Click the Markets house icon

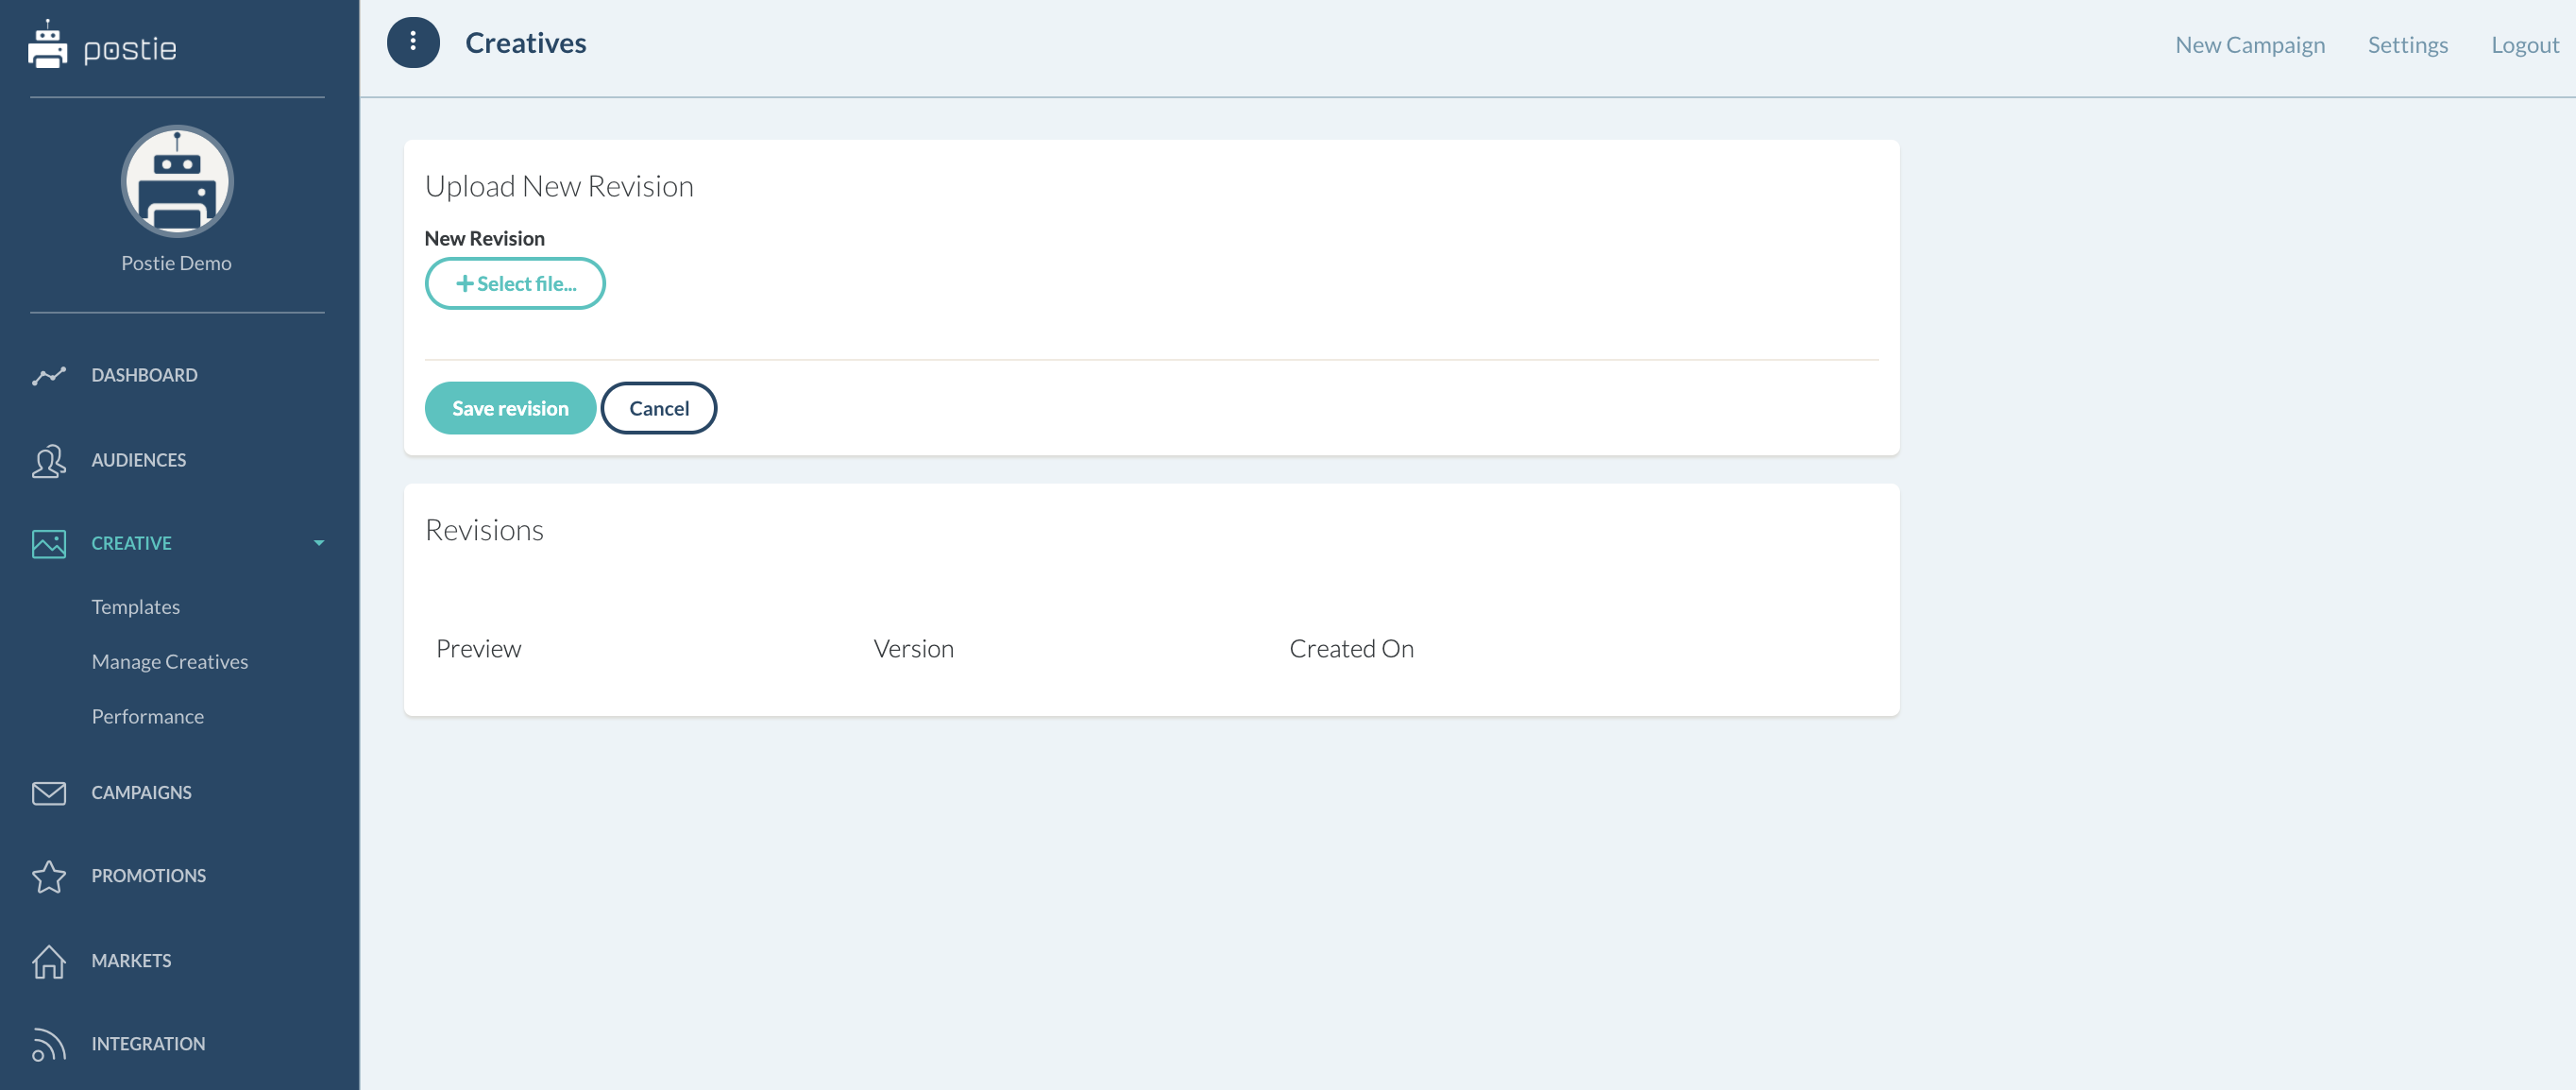pos(48,961)
